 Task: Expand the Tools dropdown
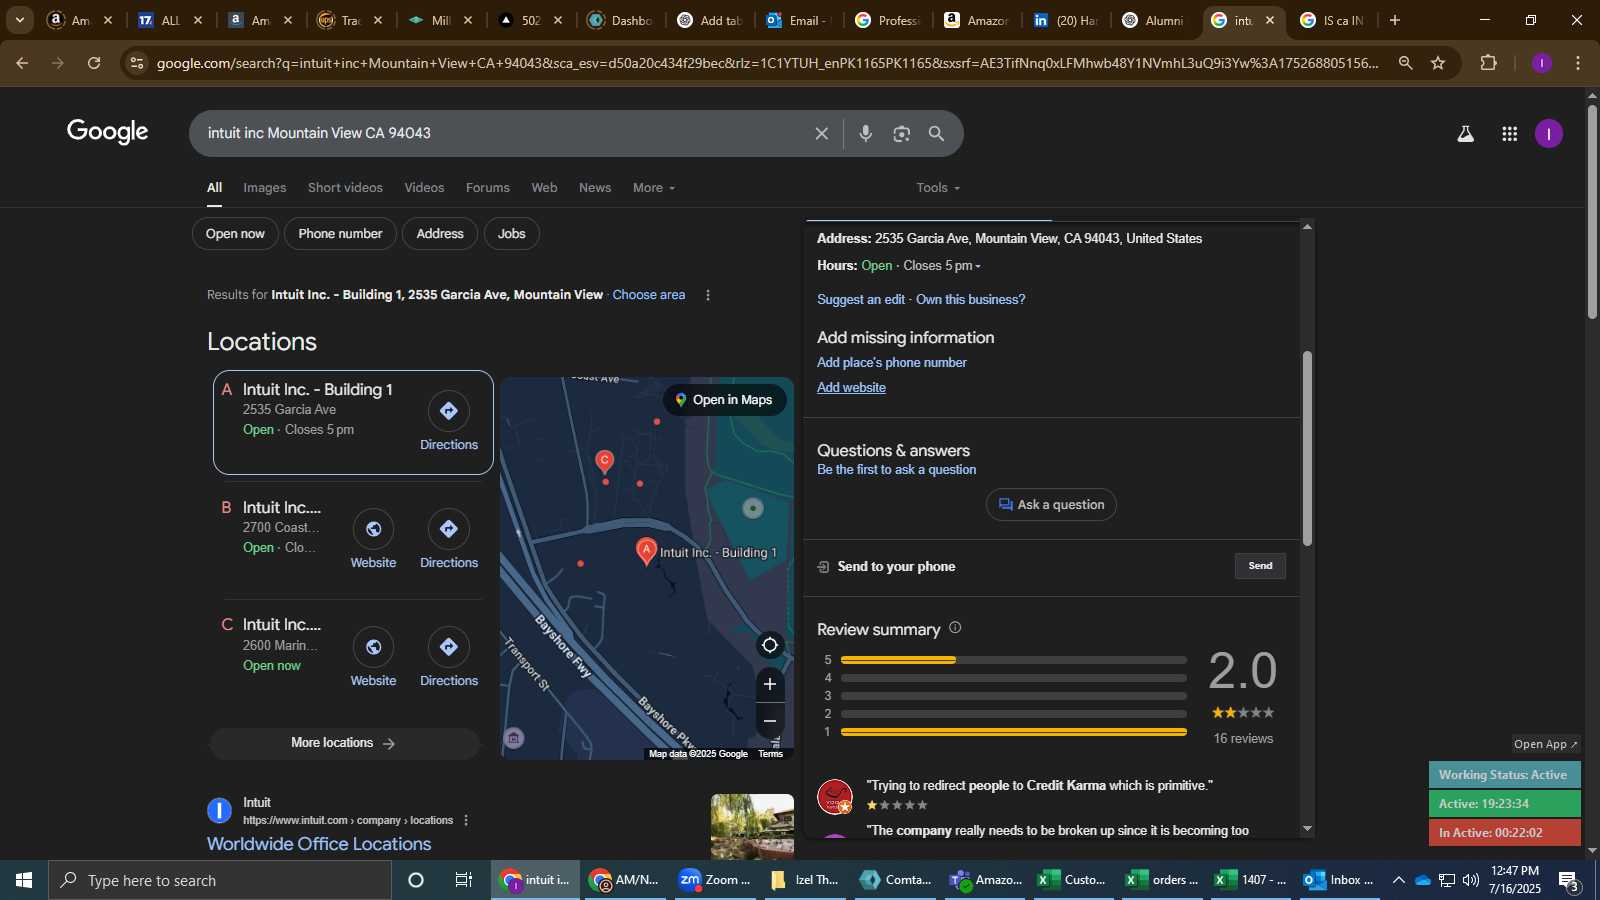click(x=938, y=188)
